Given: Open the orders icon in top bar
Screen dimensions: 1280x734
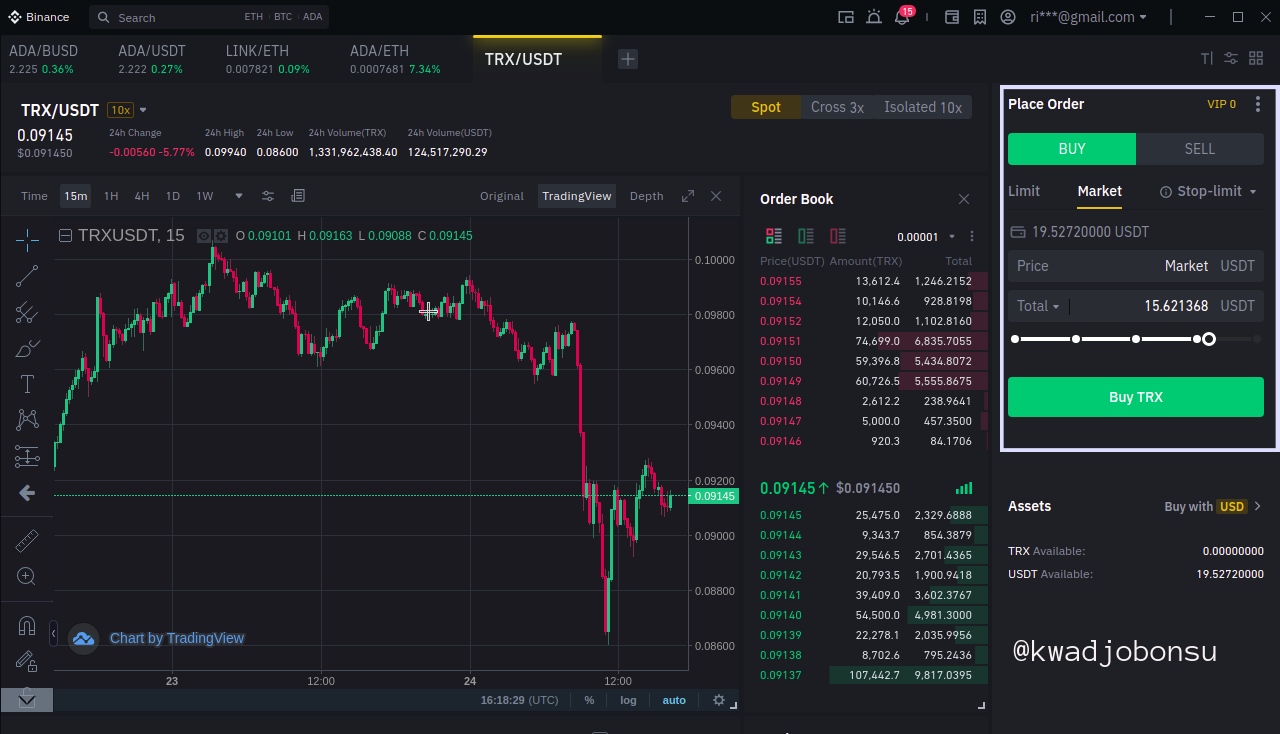Looking at the screenshot, I should coord(980,17).
